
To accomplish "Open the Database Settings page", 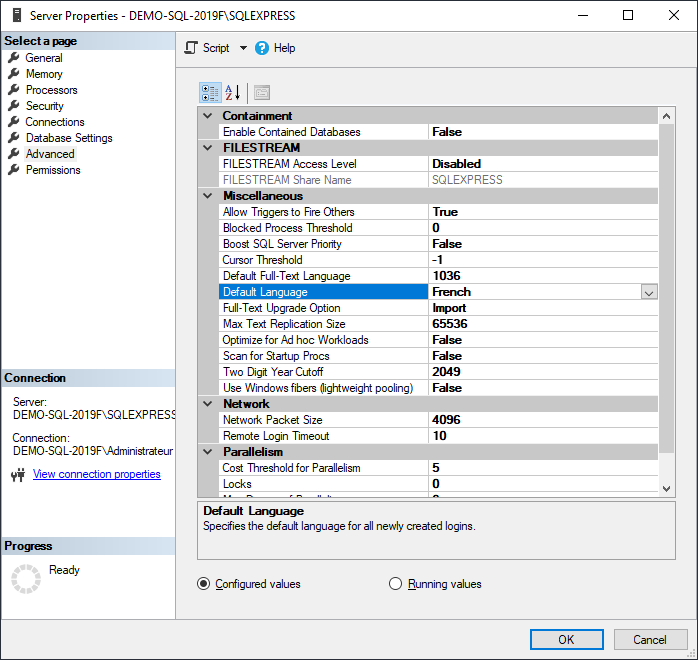I will [69, 138].
